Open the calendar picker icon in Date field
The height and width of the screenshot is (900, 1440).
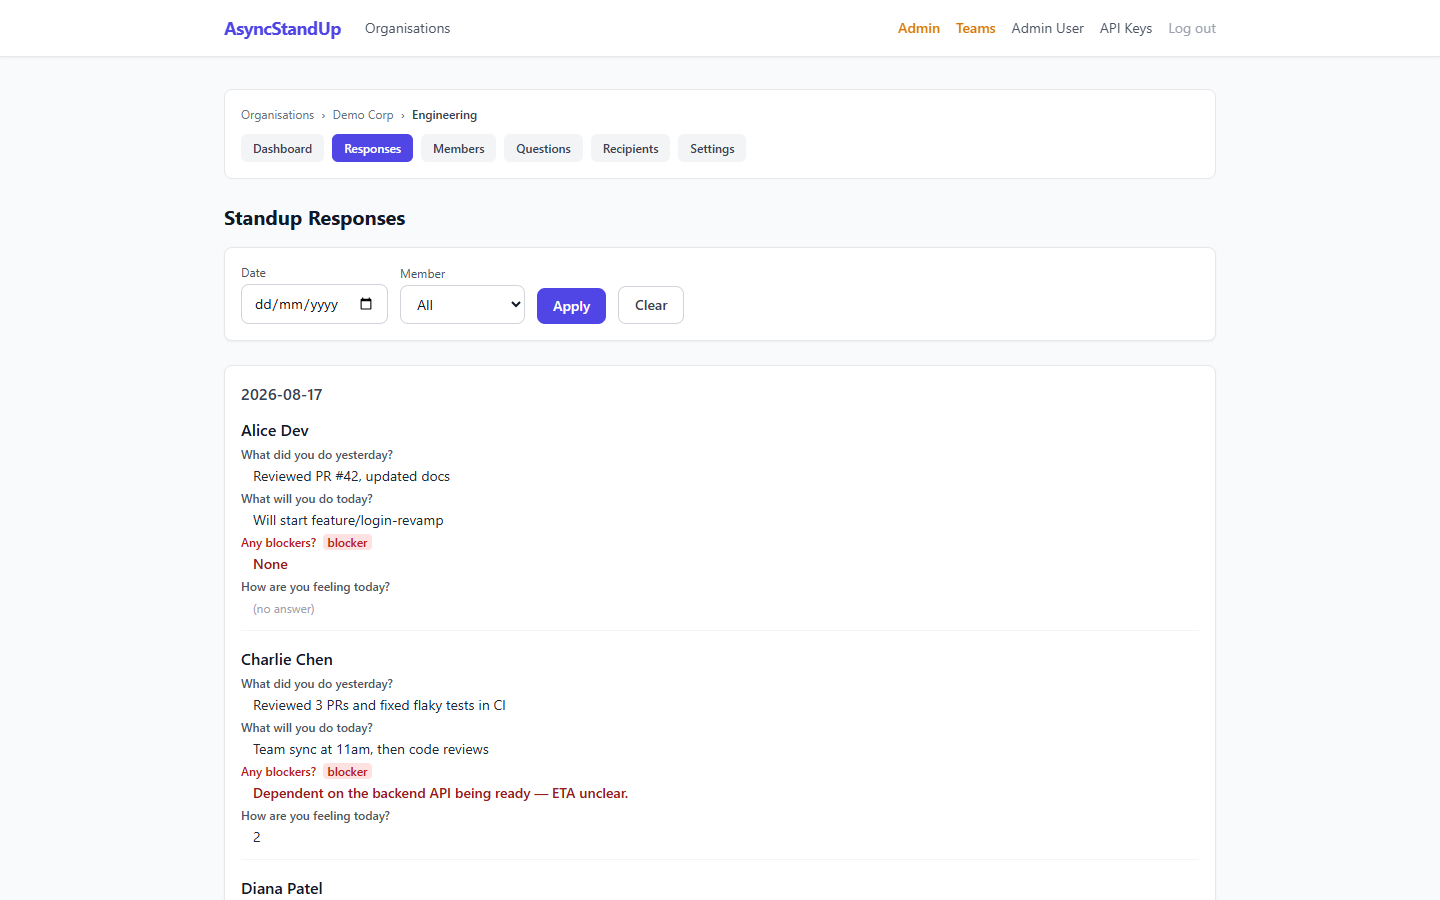coord(366,304)
